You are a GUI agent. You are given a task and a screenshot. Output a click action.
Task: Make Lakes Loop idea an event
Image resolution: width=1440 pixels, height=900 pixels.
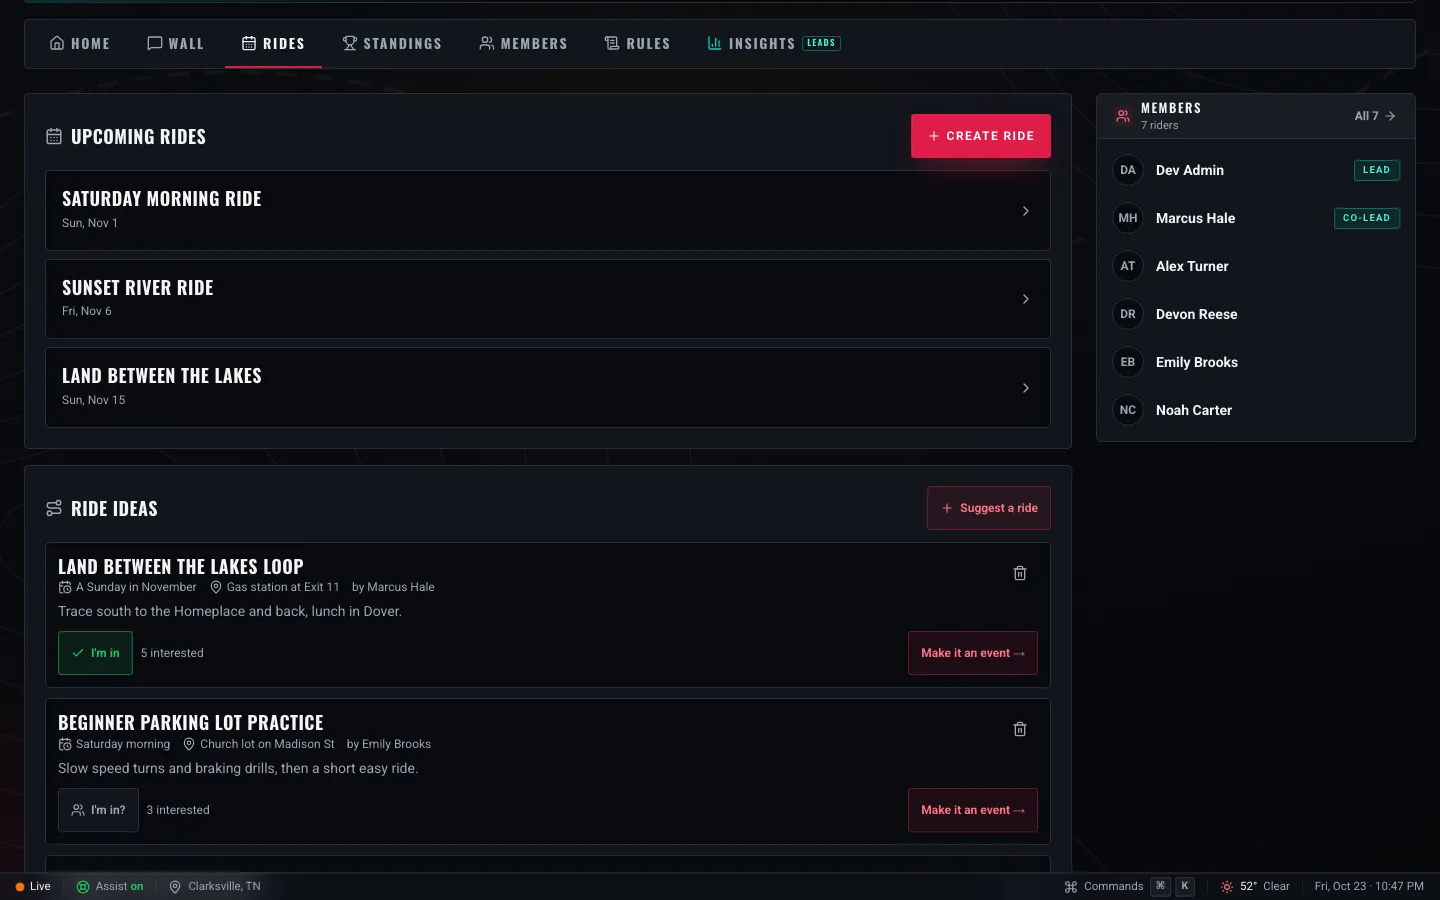(x=973, y=653)
